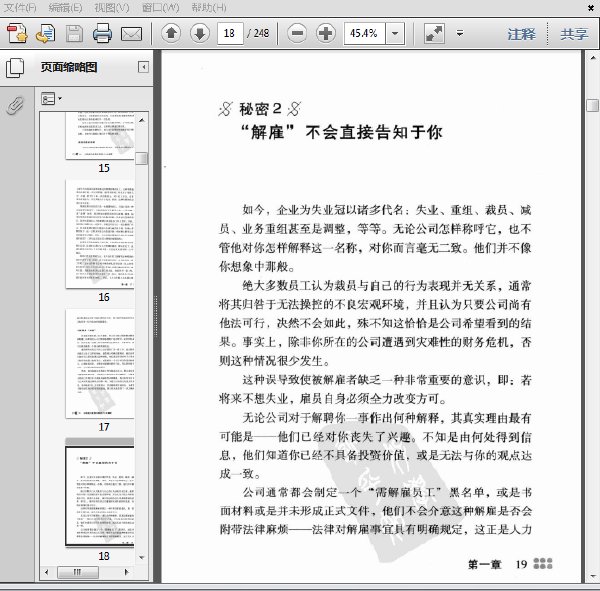Open the 窗口(W) menu

click(160, 7)
